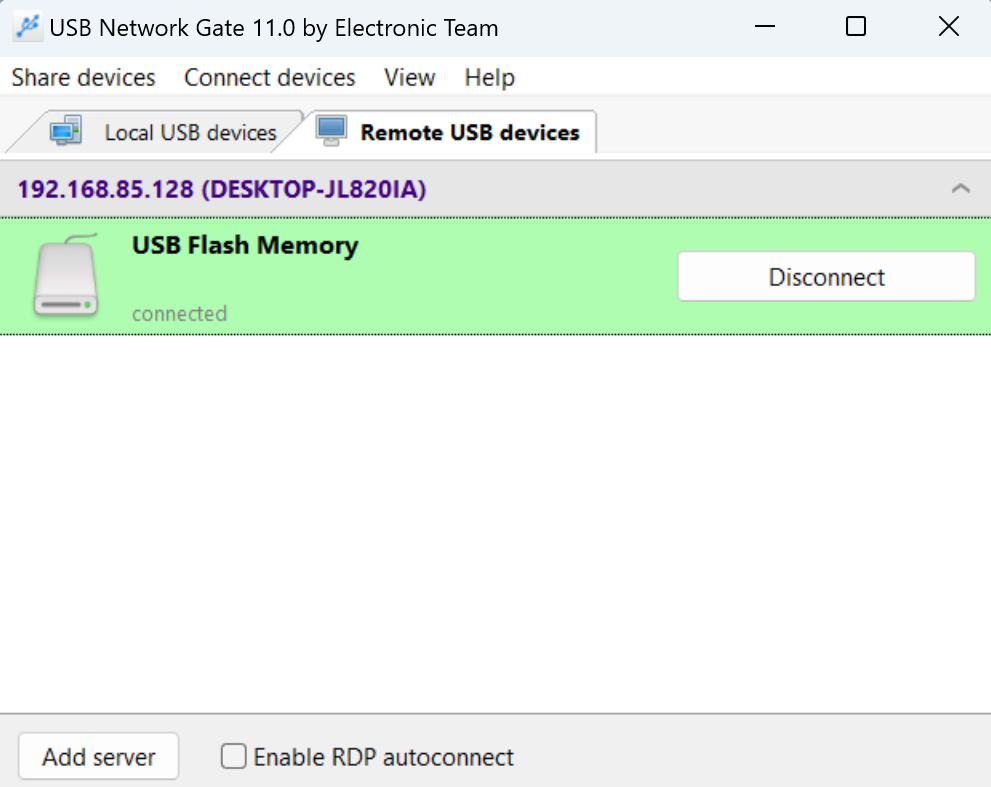Toggle the RDP autoconnect checkbox
Viewport: 991px width, 787px height.
233,756
